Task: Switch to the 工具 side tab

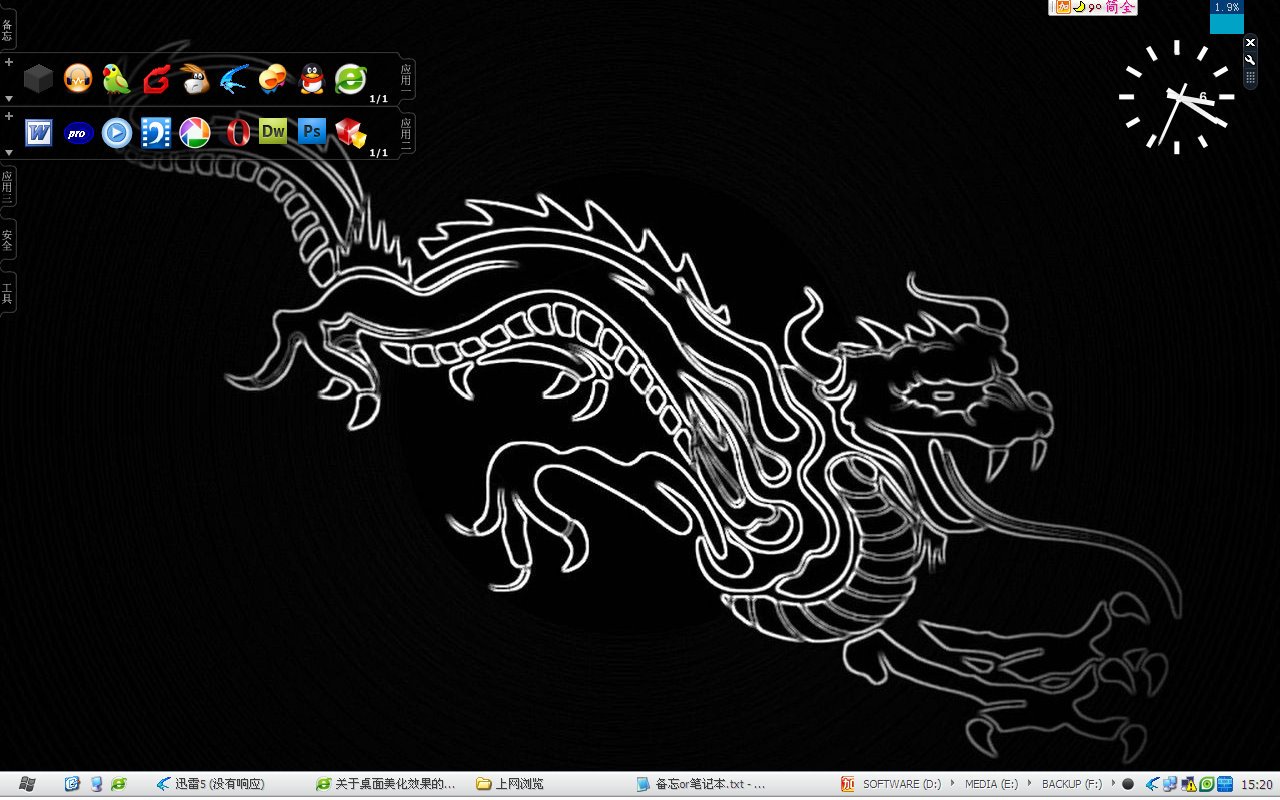Action: click(7, 293)
